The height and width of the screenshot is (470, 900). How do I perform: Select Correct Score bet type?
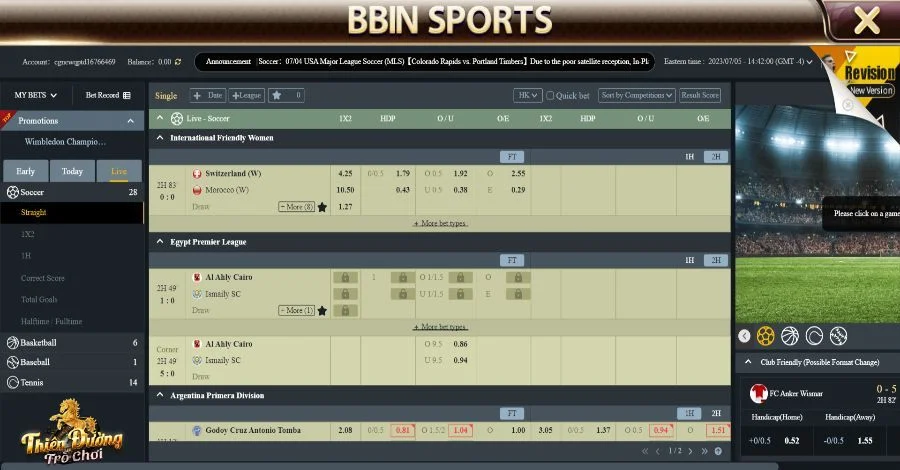(43, 278)
